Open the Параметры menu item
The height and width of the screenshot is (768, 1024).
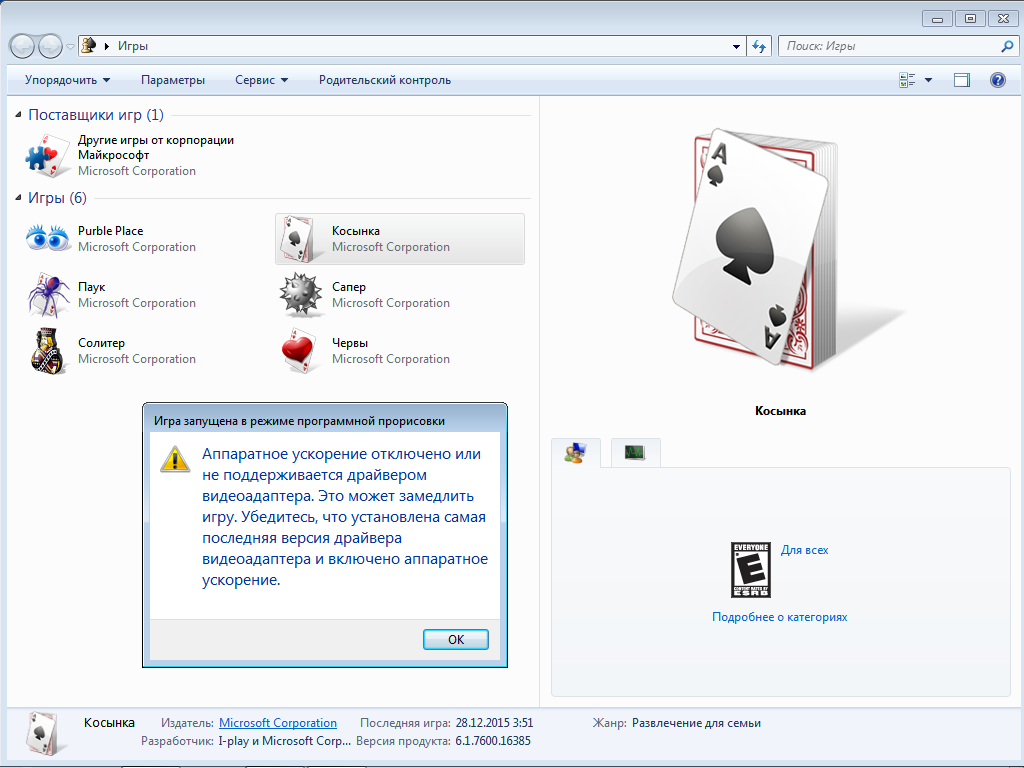[x=173, y=80]
